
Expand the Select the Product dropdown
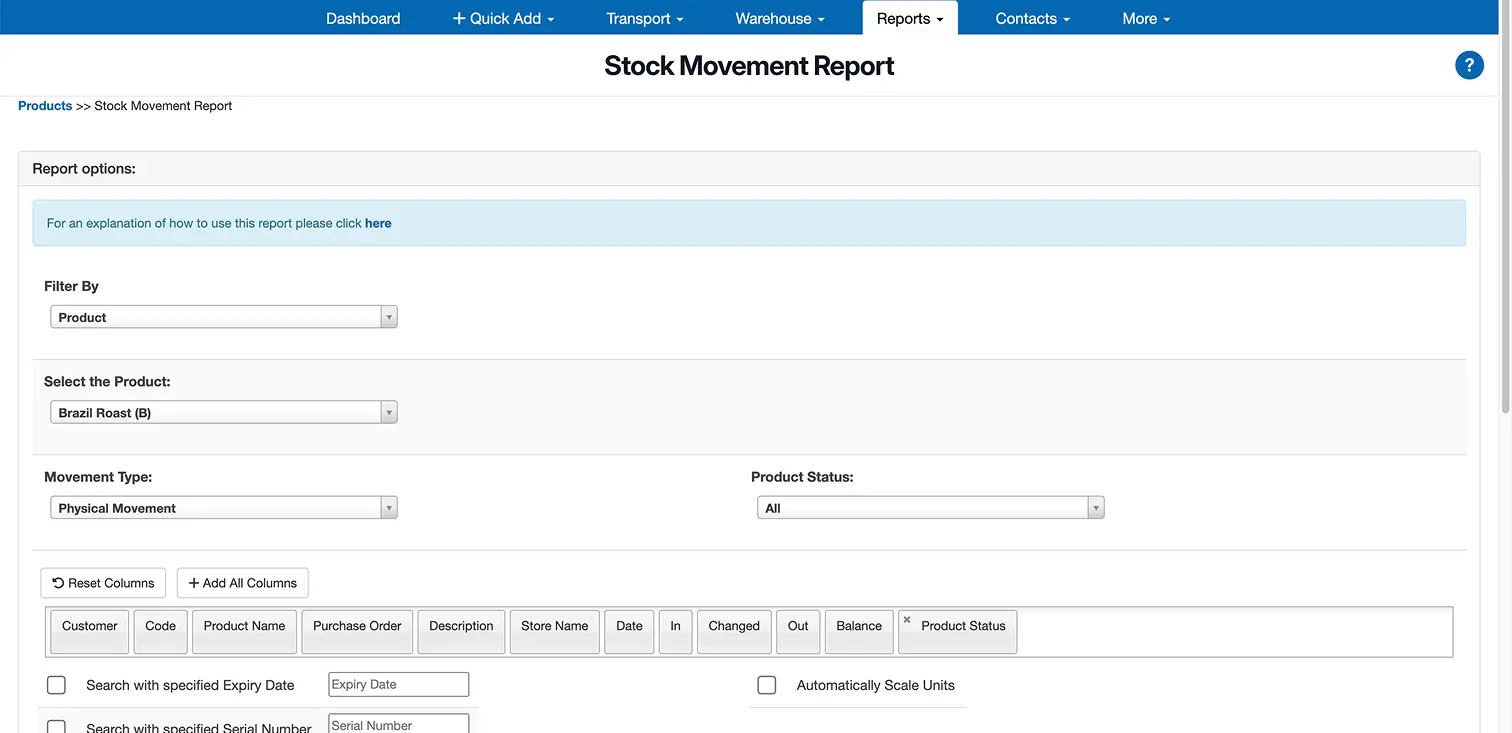tap(224, 413)
